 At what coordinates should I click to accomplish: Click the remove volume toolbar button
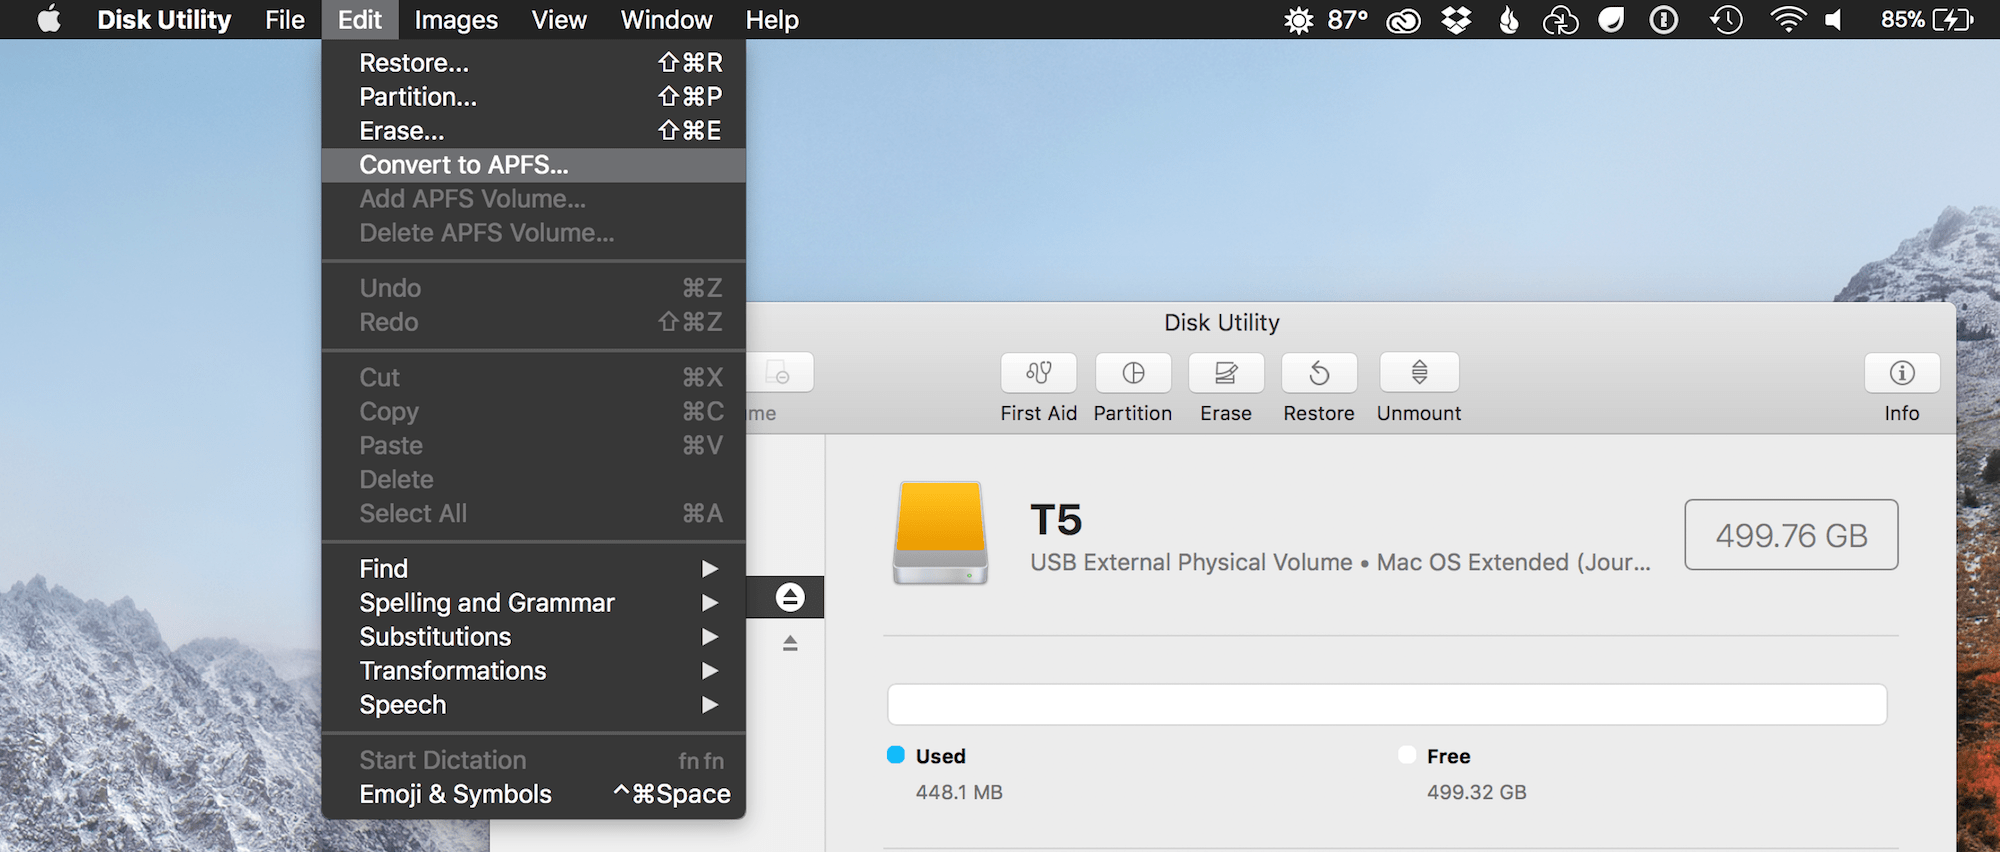(x=778, y=373)
